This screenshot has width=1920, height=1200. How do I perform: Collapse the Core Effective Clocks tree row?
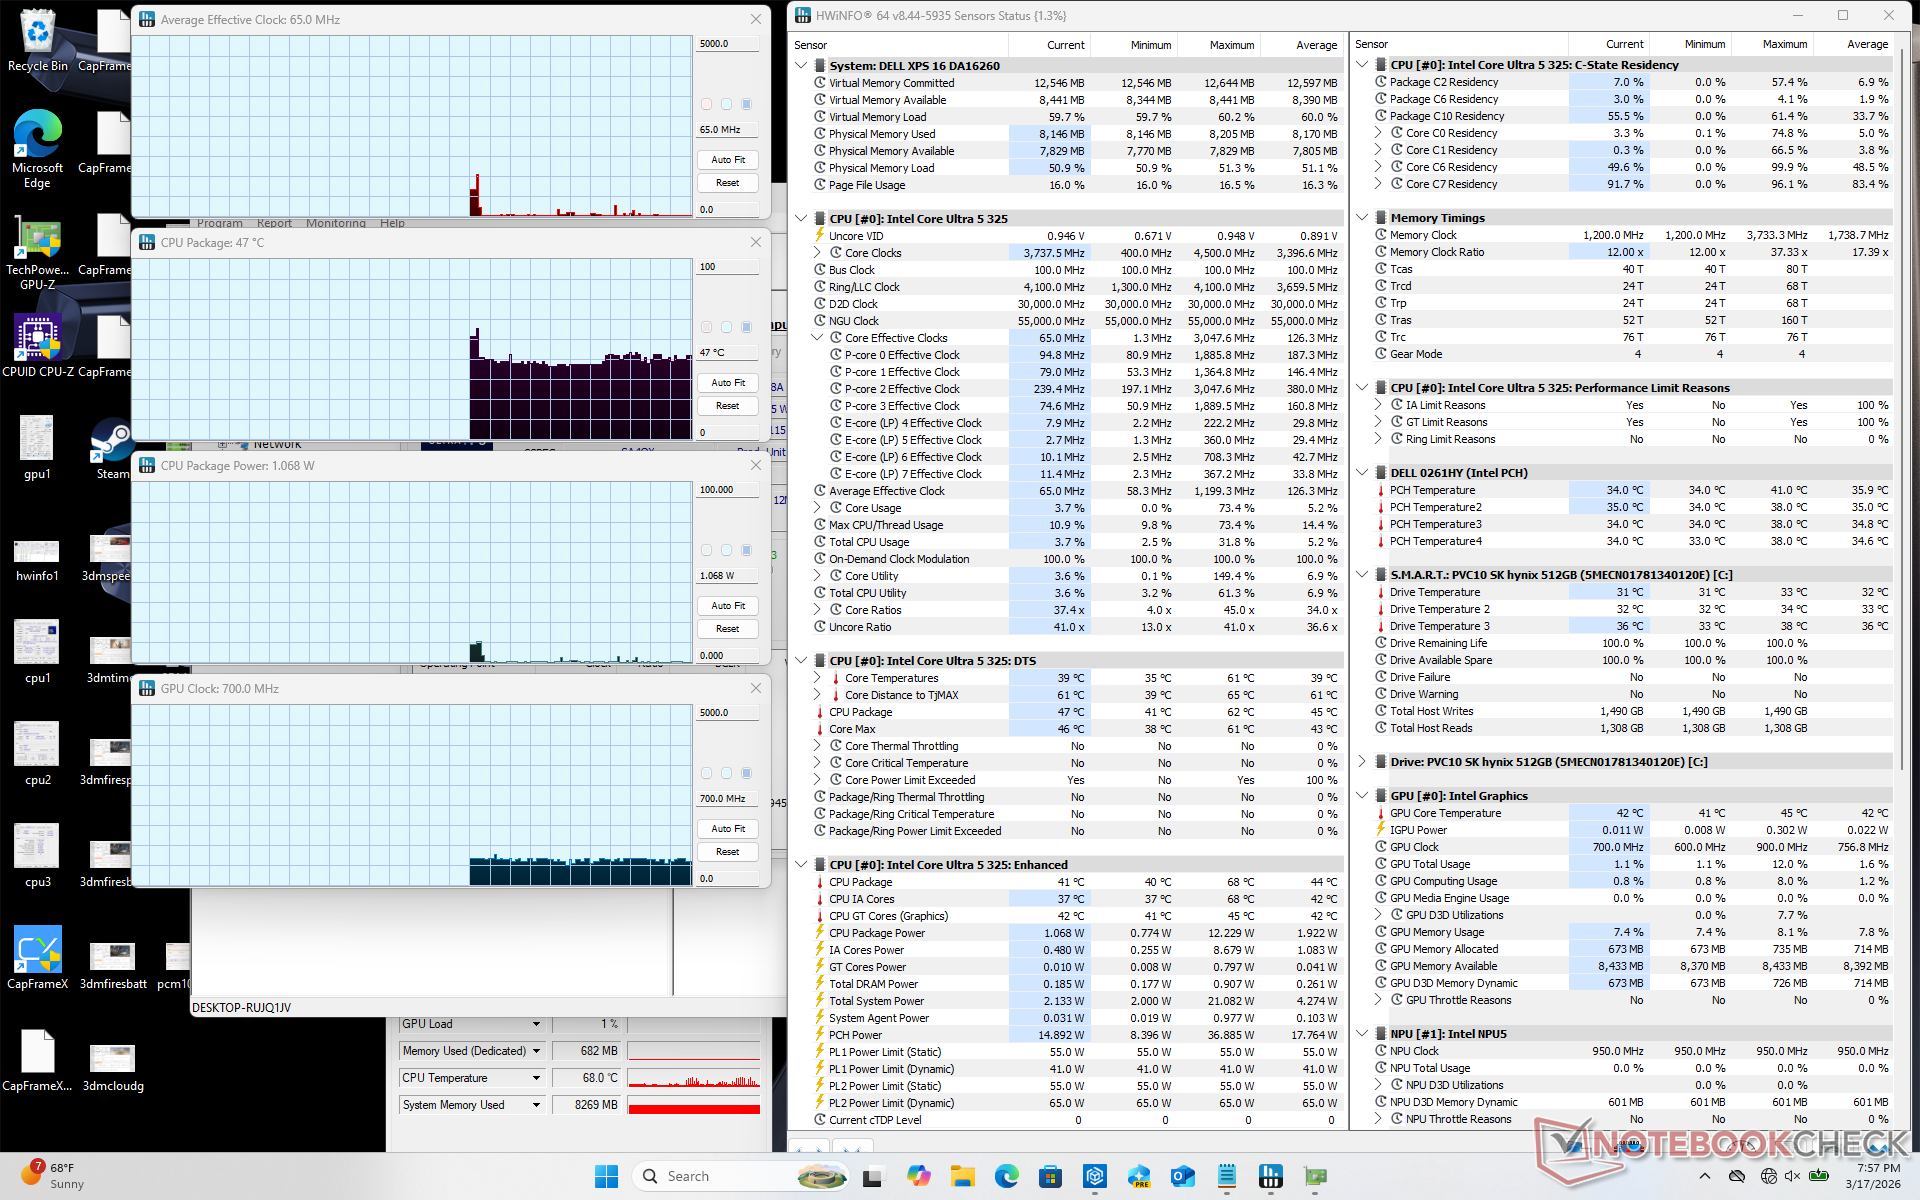click(817, 338)
